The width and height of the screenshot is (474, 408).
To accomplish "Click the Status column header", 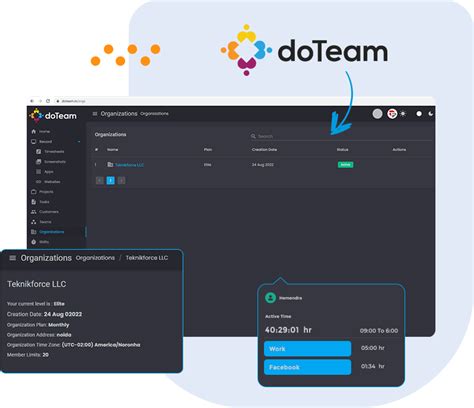I will click(x=342, y=149).
